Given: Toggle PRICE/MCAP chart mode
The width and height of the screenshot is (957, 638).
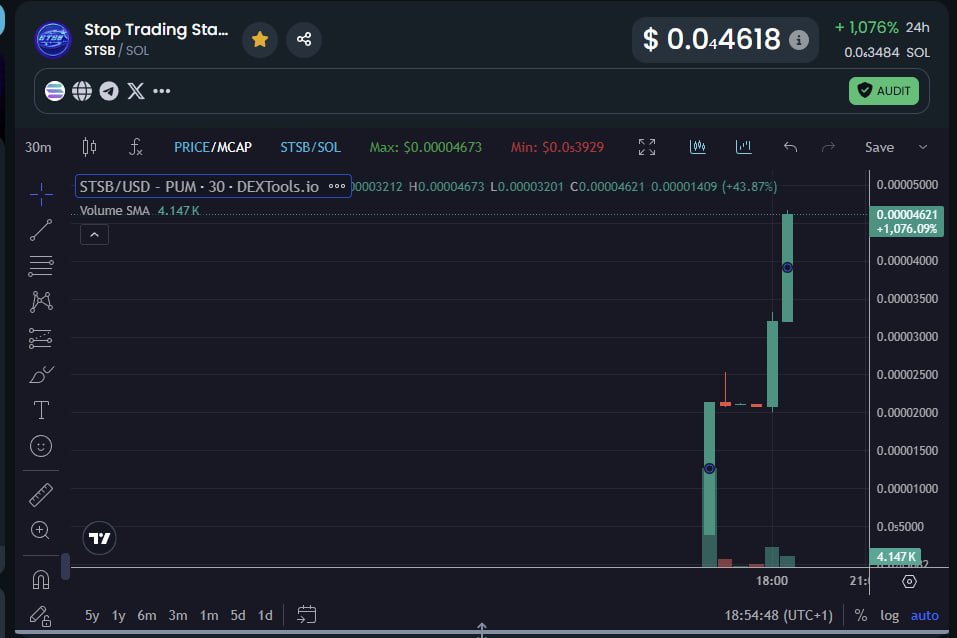Looking at the screenshot, I should (212, 147).
